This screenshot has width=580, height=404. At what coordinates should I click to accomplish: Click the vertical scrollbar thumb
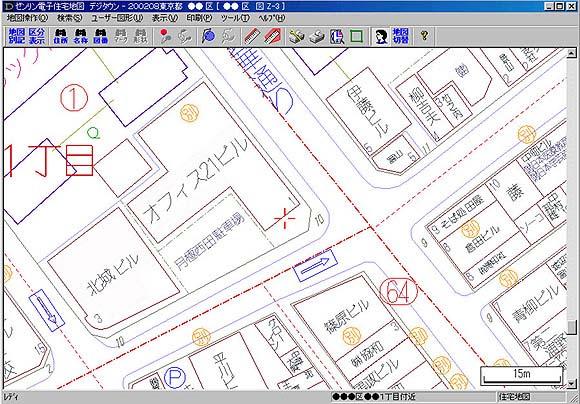point(571,327)
